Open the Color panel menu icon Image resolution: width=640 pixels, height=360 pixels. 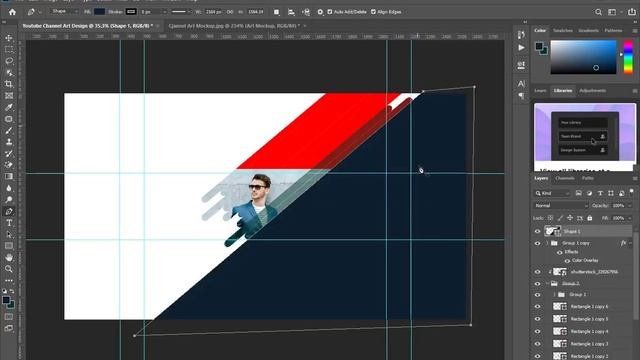pyautogui.click(x=635, y=31)
